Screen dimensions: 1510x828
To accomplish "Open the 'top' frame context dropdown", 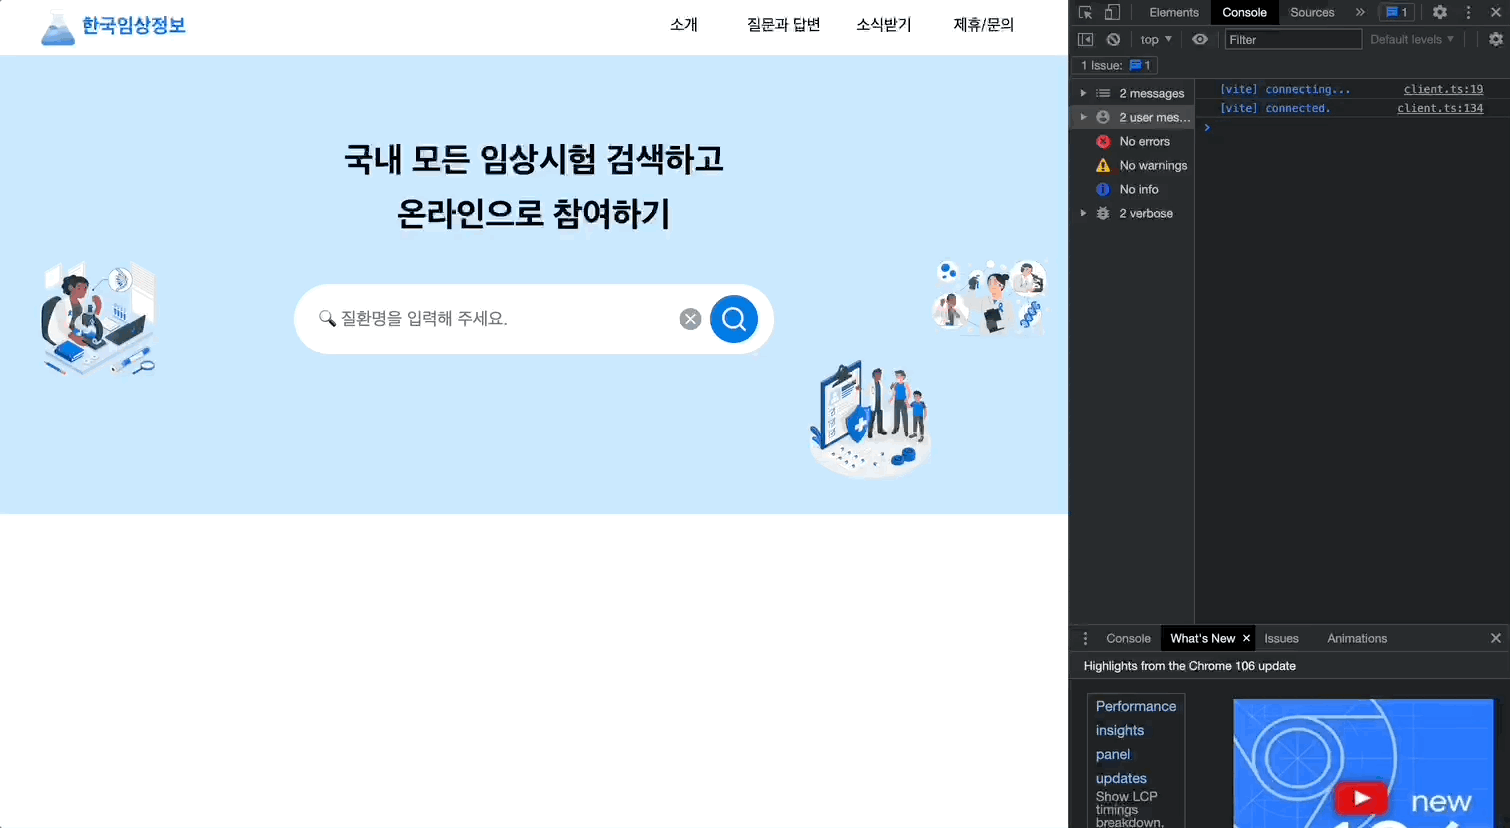I will point(1155,39).
